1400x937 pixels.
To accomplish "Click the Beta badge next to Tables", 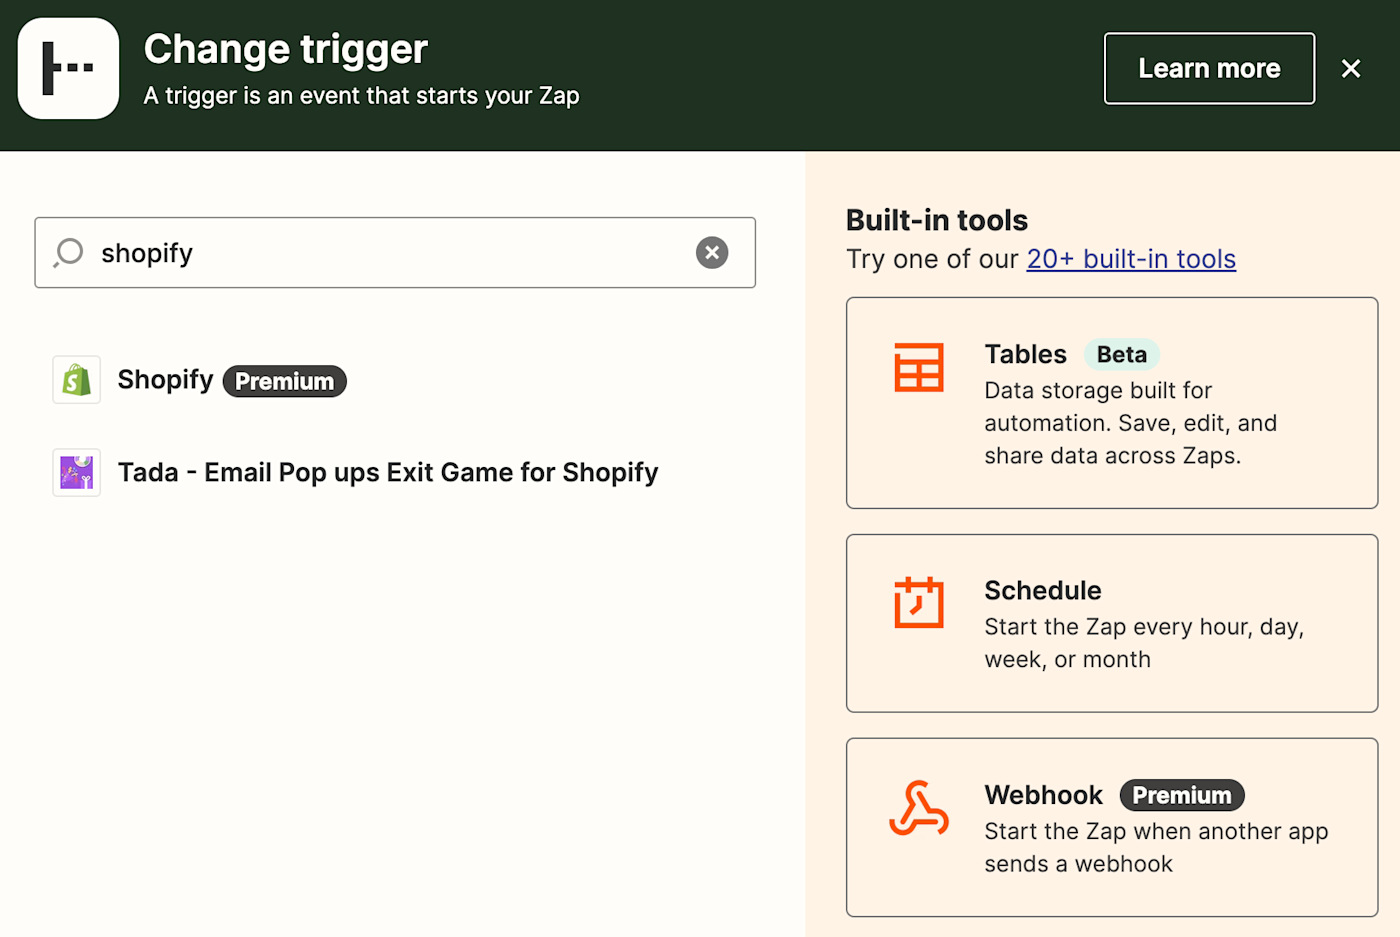I will pos(1122,354).
